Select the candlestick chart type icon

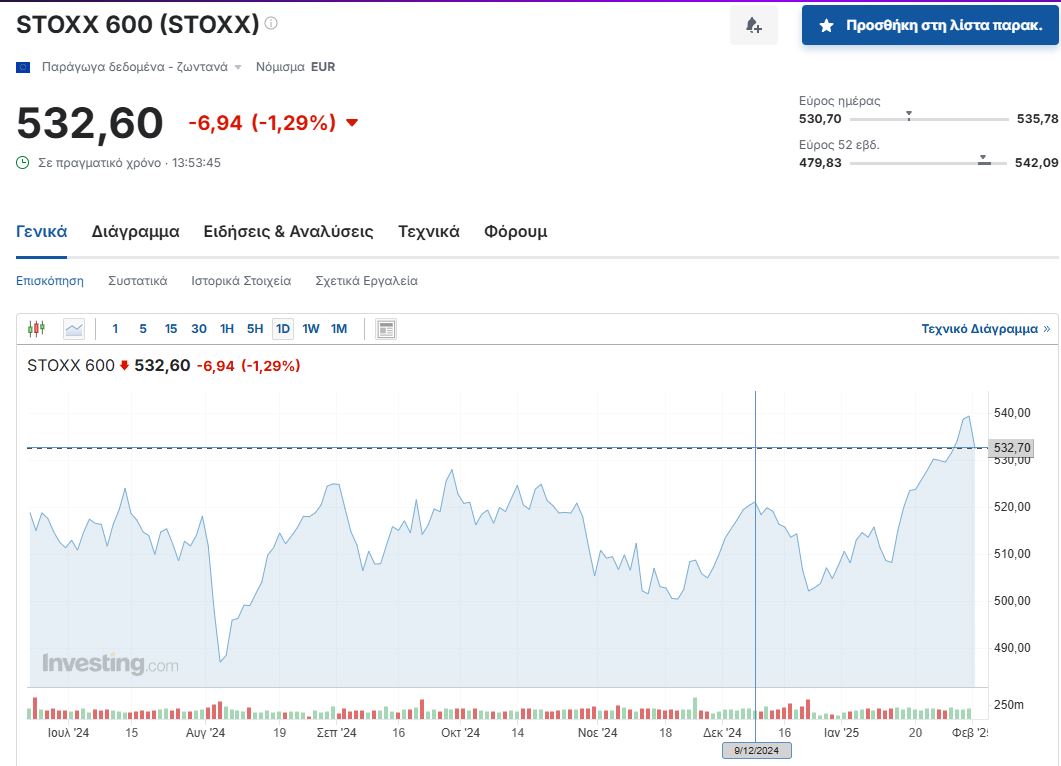tap(37, 328)
